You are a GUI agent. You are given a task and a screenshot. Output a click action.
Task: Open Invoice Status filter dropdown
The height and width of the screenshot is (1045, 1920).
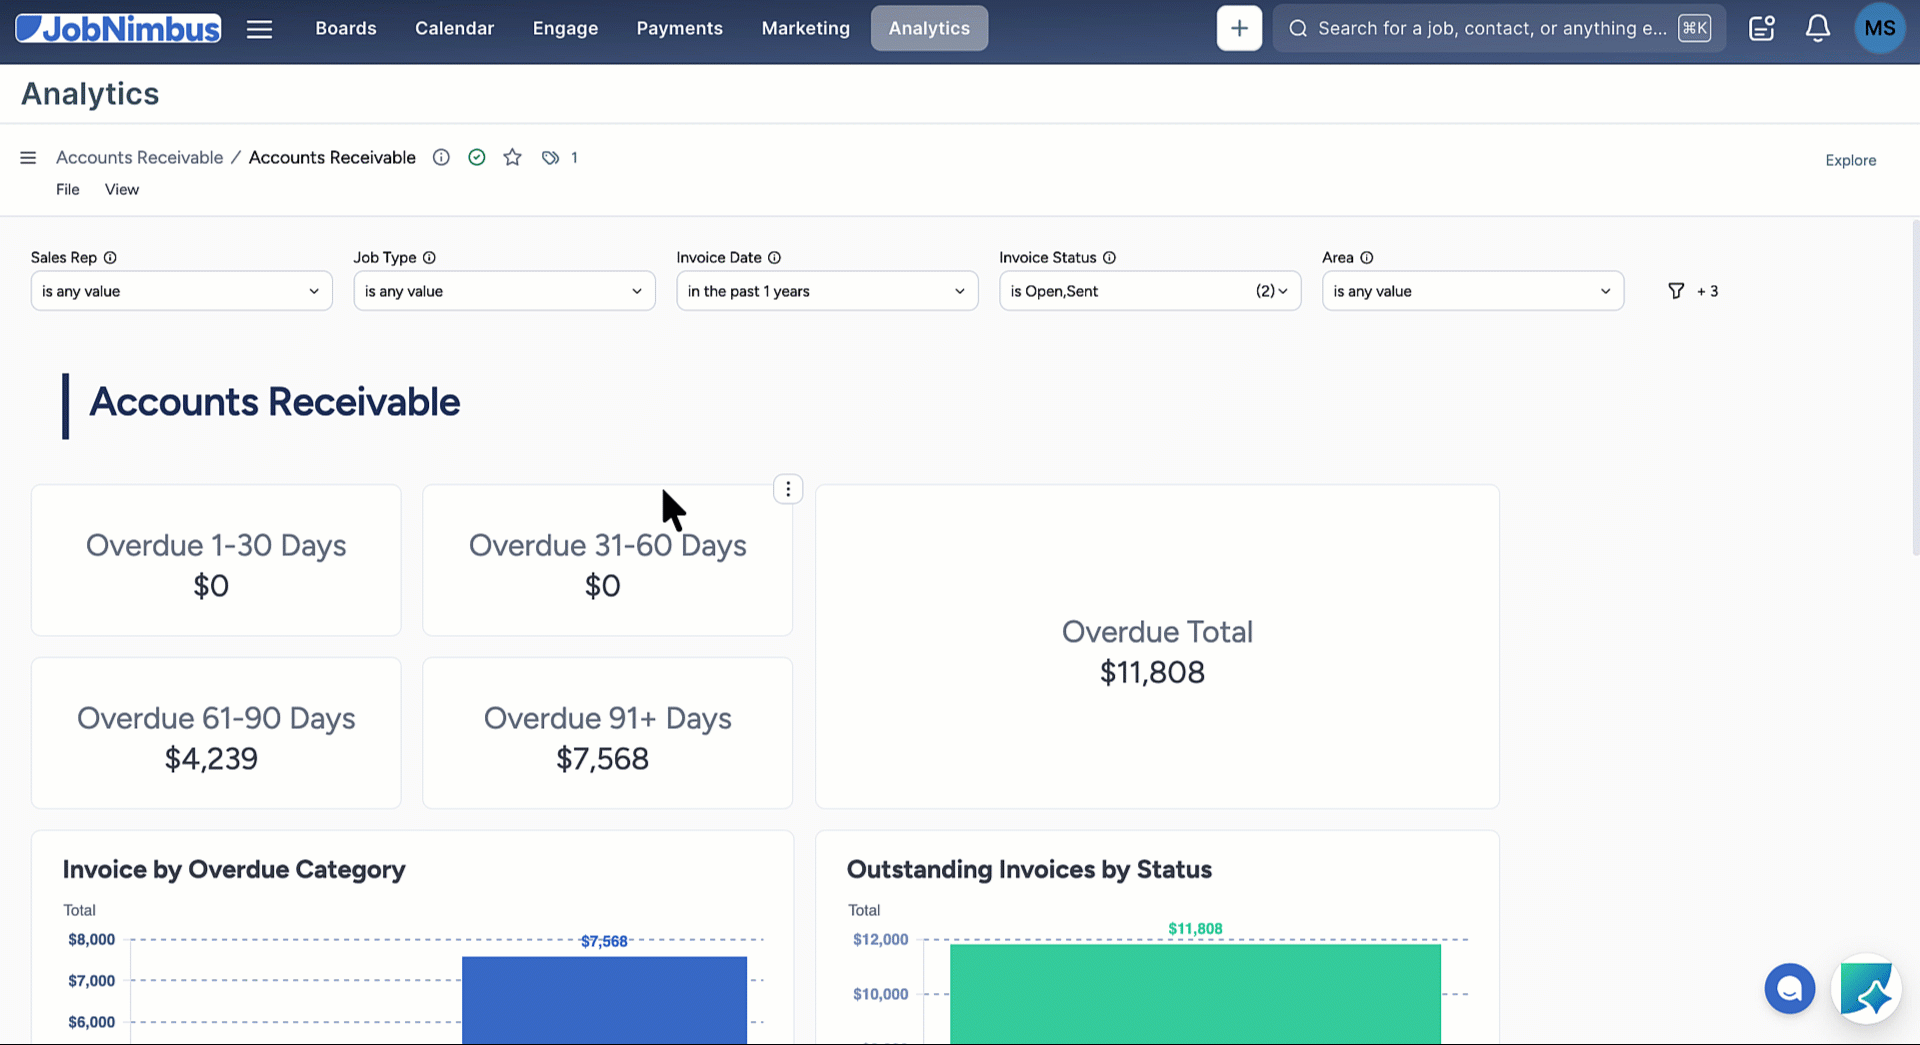pos(1150,291)
